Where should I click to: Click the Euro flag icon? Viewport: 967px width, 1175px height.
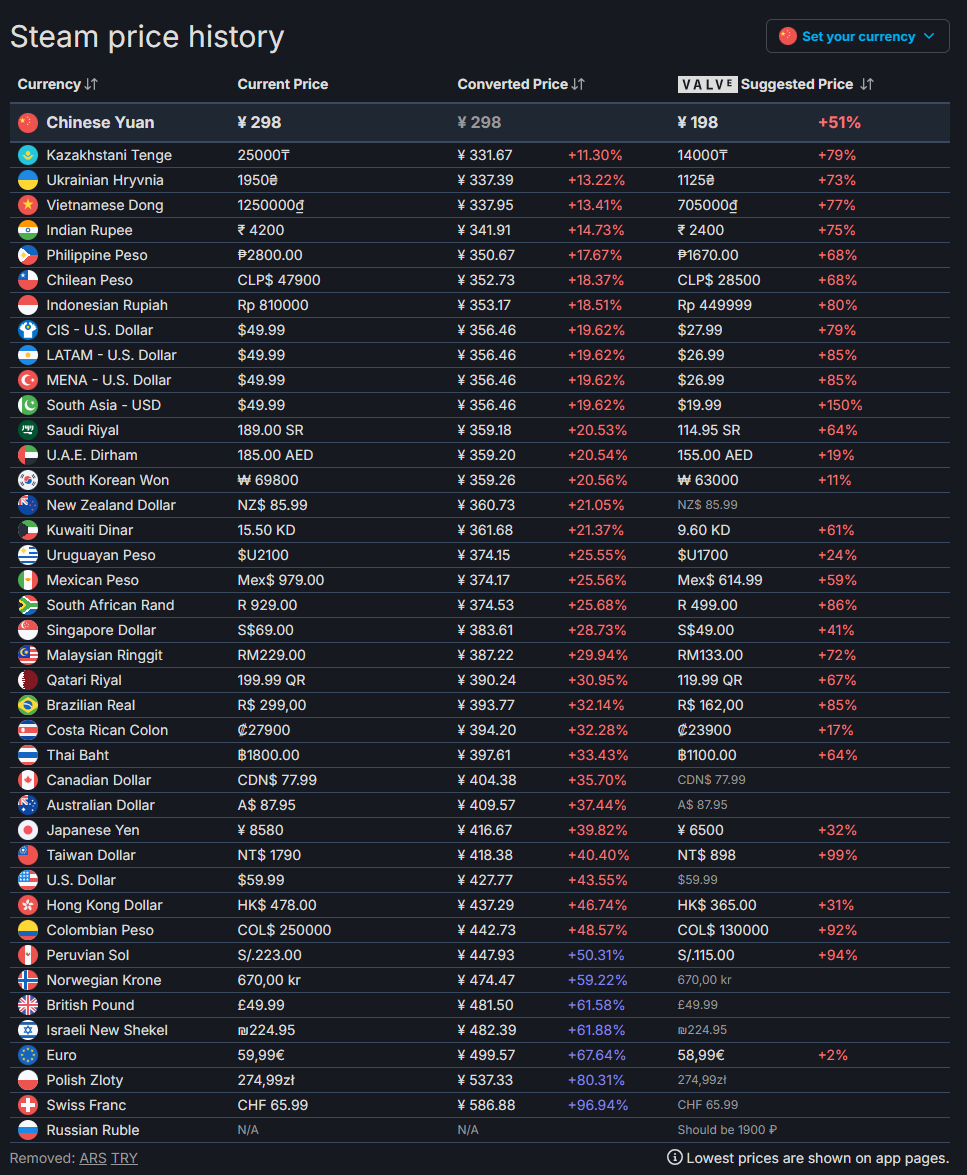(28, 1055)
